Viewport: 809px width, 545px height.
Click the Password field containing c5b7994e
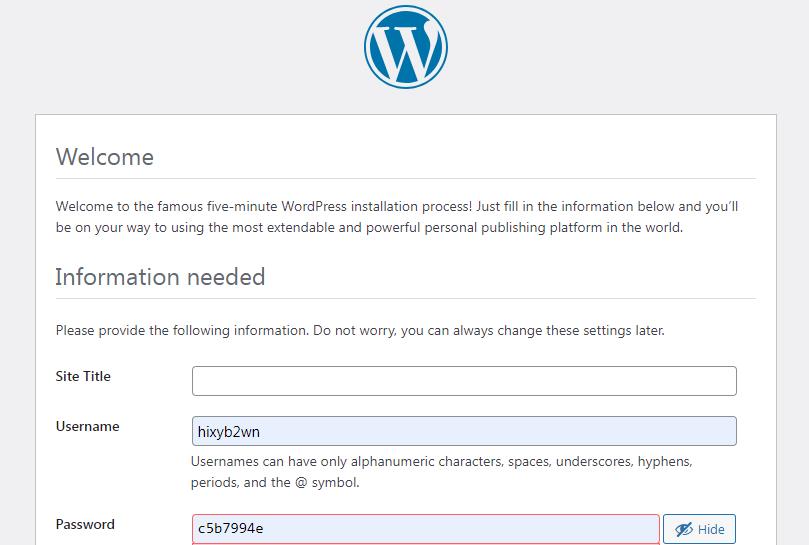tap(426, 529)
